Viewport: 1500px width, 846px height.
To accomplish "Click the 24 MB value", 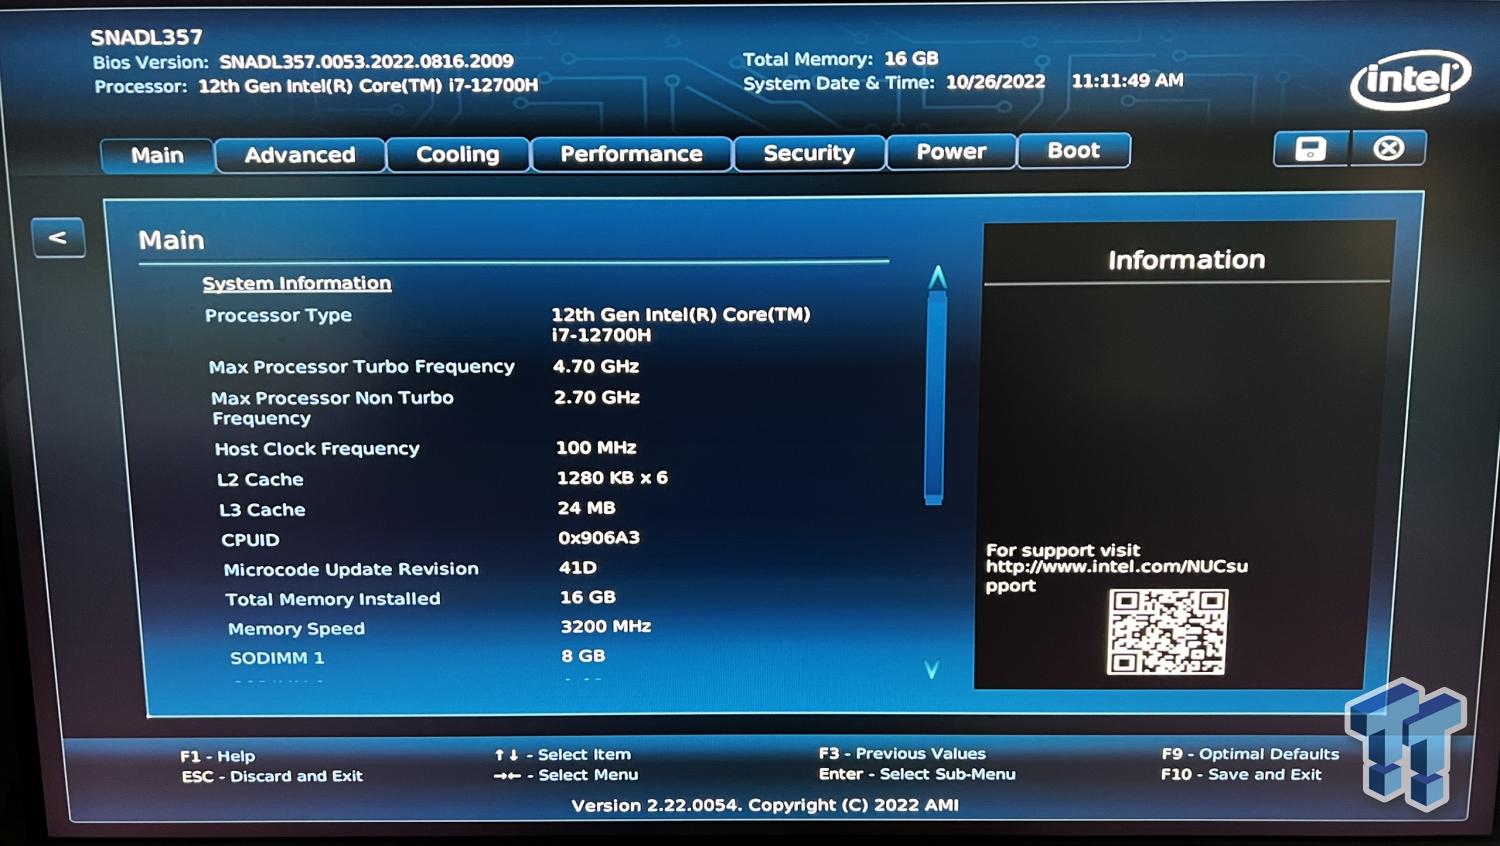I will [587, 507].
